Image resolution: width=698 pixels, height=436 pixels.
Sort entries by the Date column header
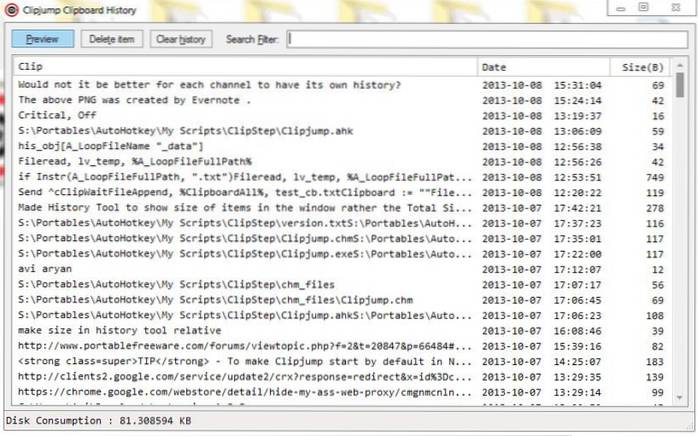click(535, 67)
